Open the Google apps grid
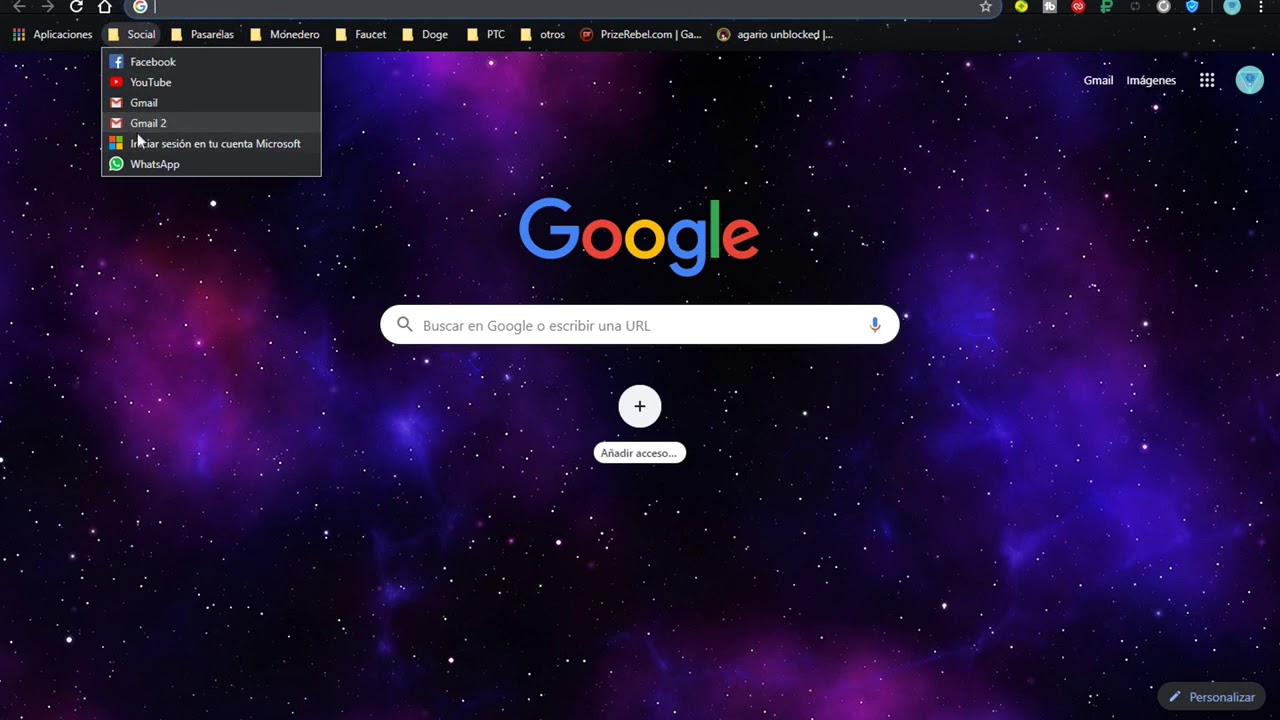This screenshot has width=1280, height=720. pyautogui.click(x=1207, y=80)
